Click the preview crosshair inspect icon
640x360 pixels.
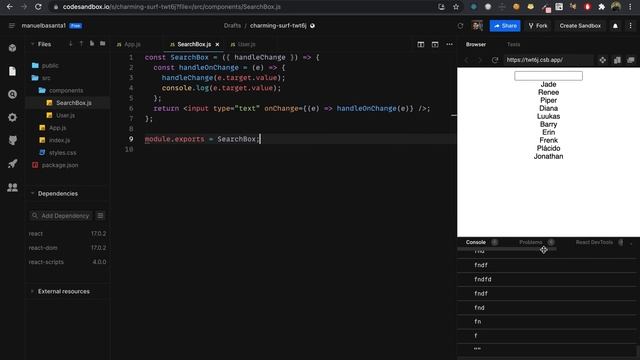602,60
